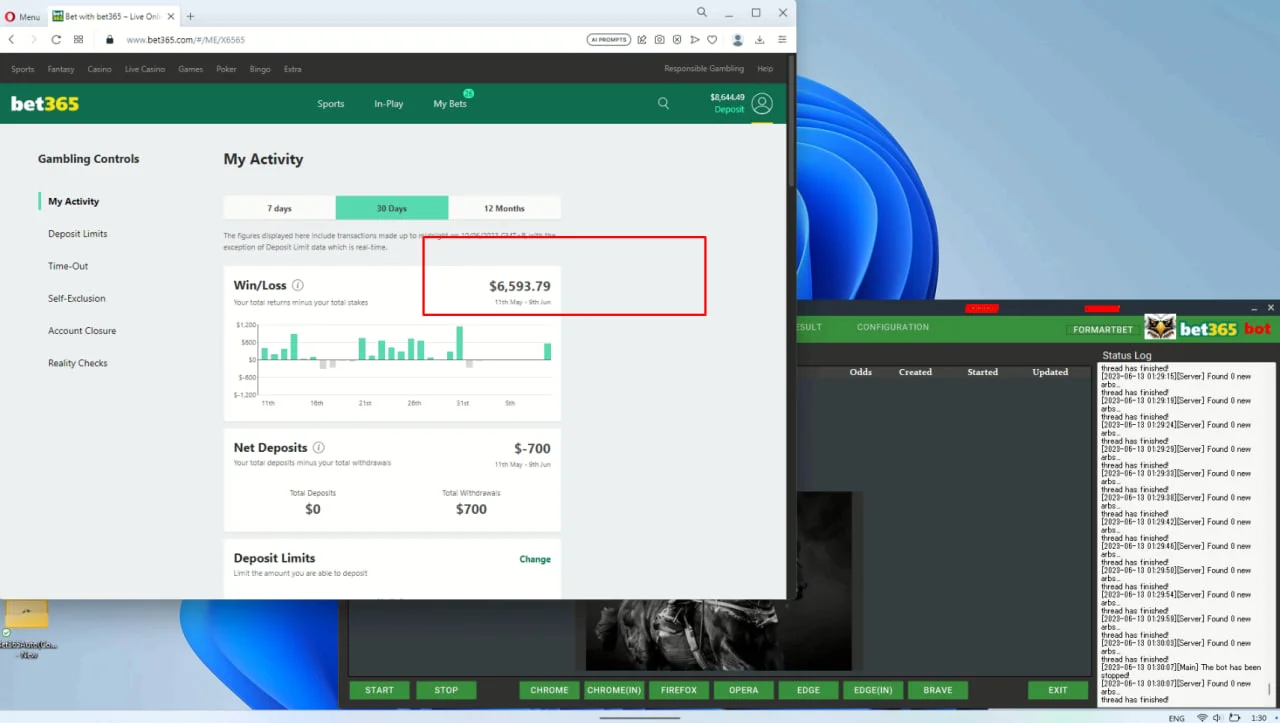
Task: Click the Deposit link under balance
Action: (x=729, y=110)
